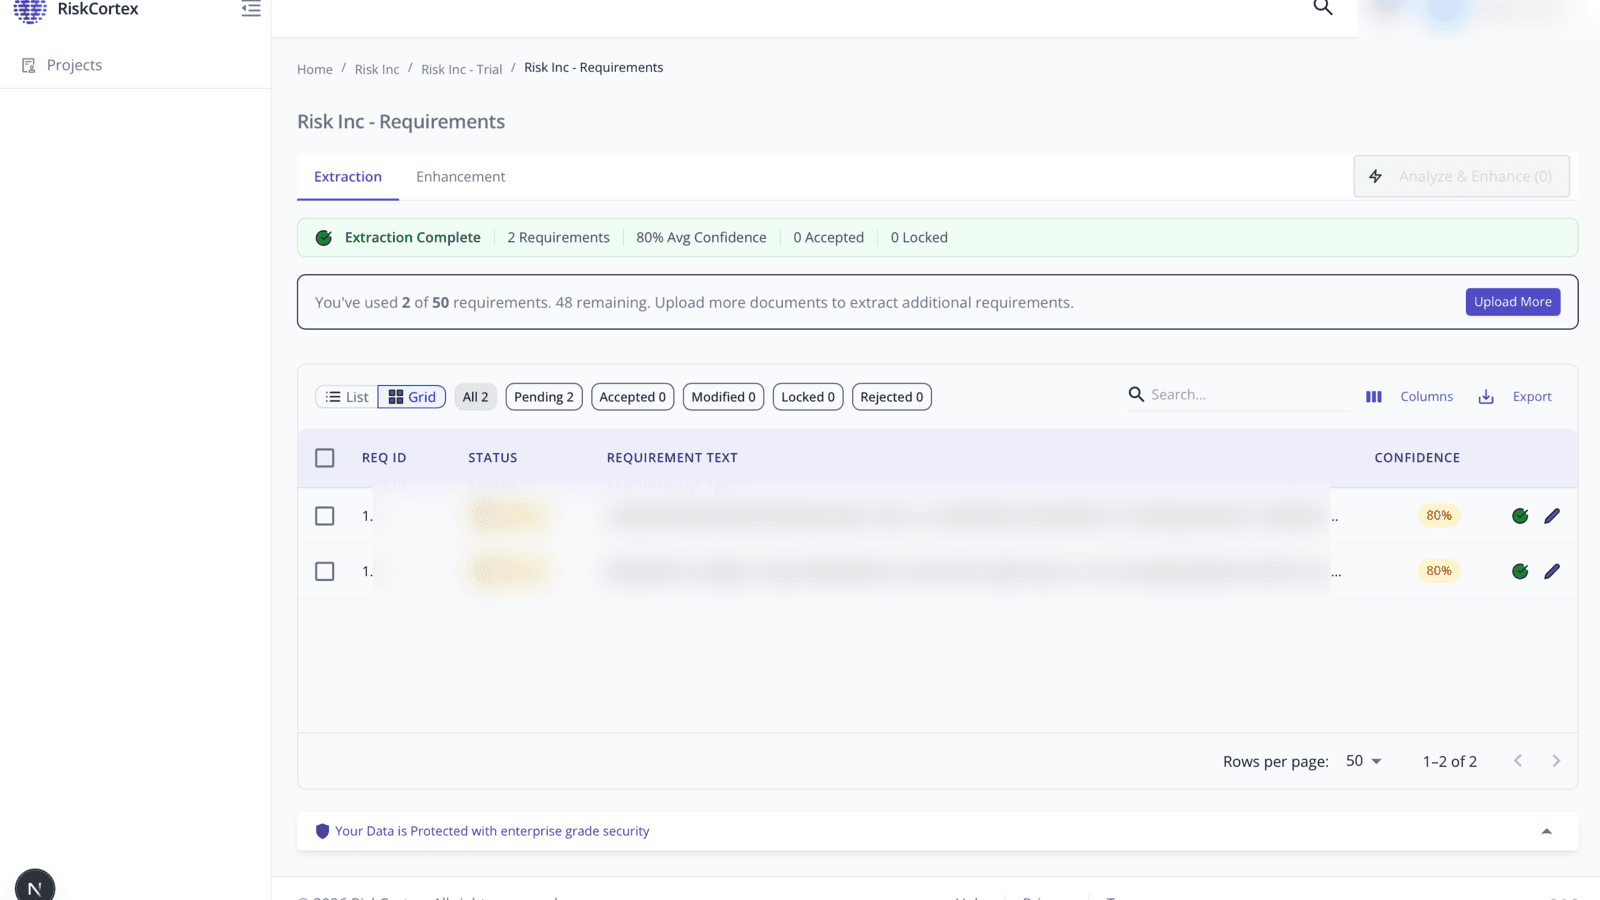The image size is (1600, 900).
Task: Click the 0 Locked summary text
Action: pyautogui.click(x=919, y=238)
